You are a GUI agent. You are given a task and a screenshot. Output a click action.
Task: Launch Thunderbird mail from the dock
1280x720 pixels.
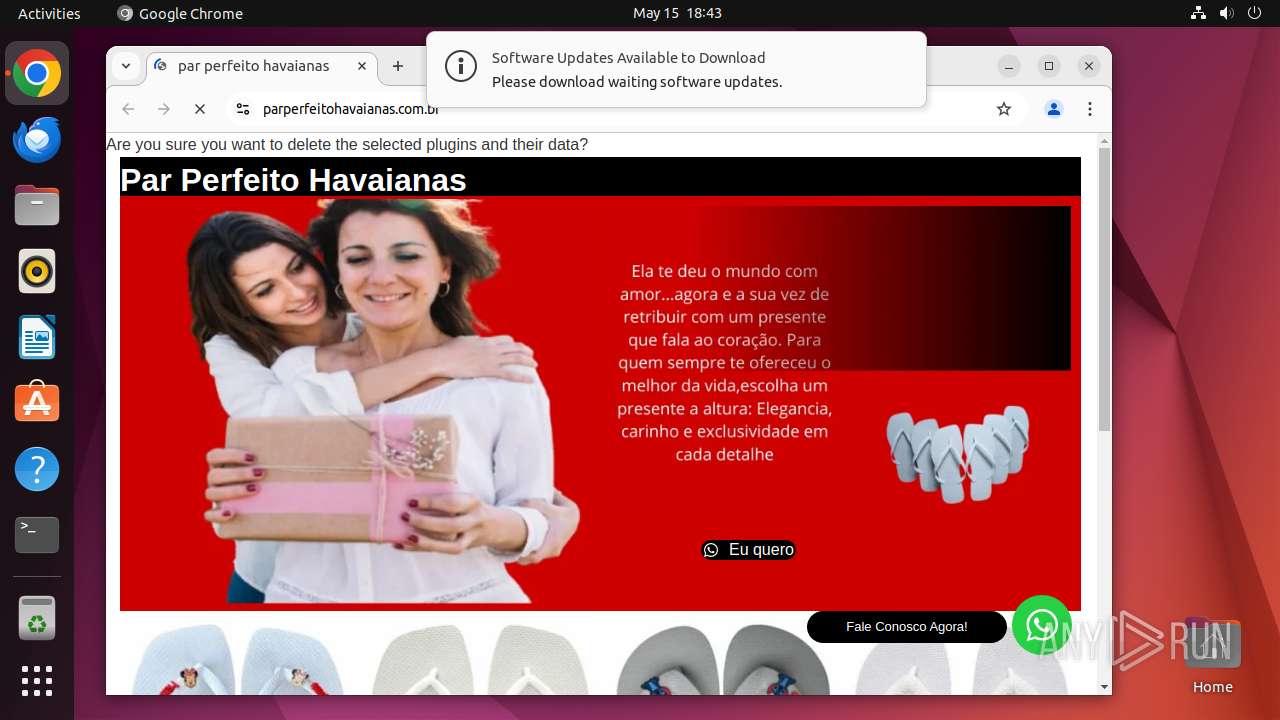click(x=37, y=140)
